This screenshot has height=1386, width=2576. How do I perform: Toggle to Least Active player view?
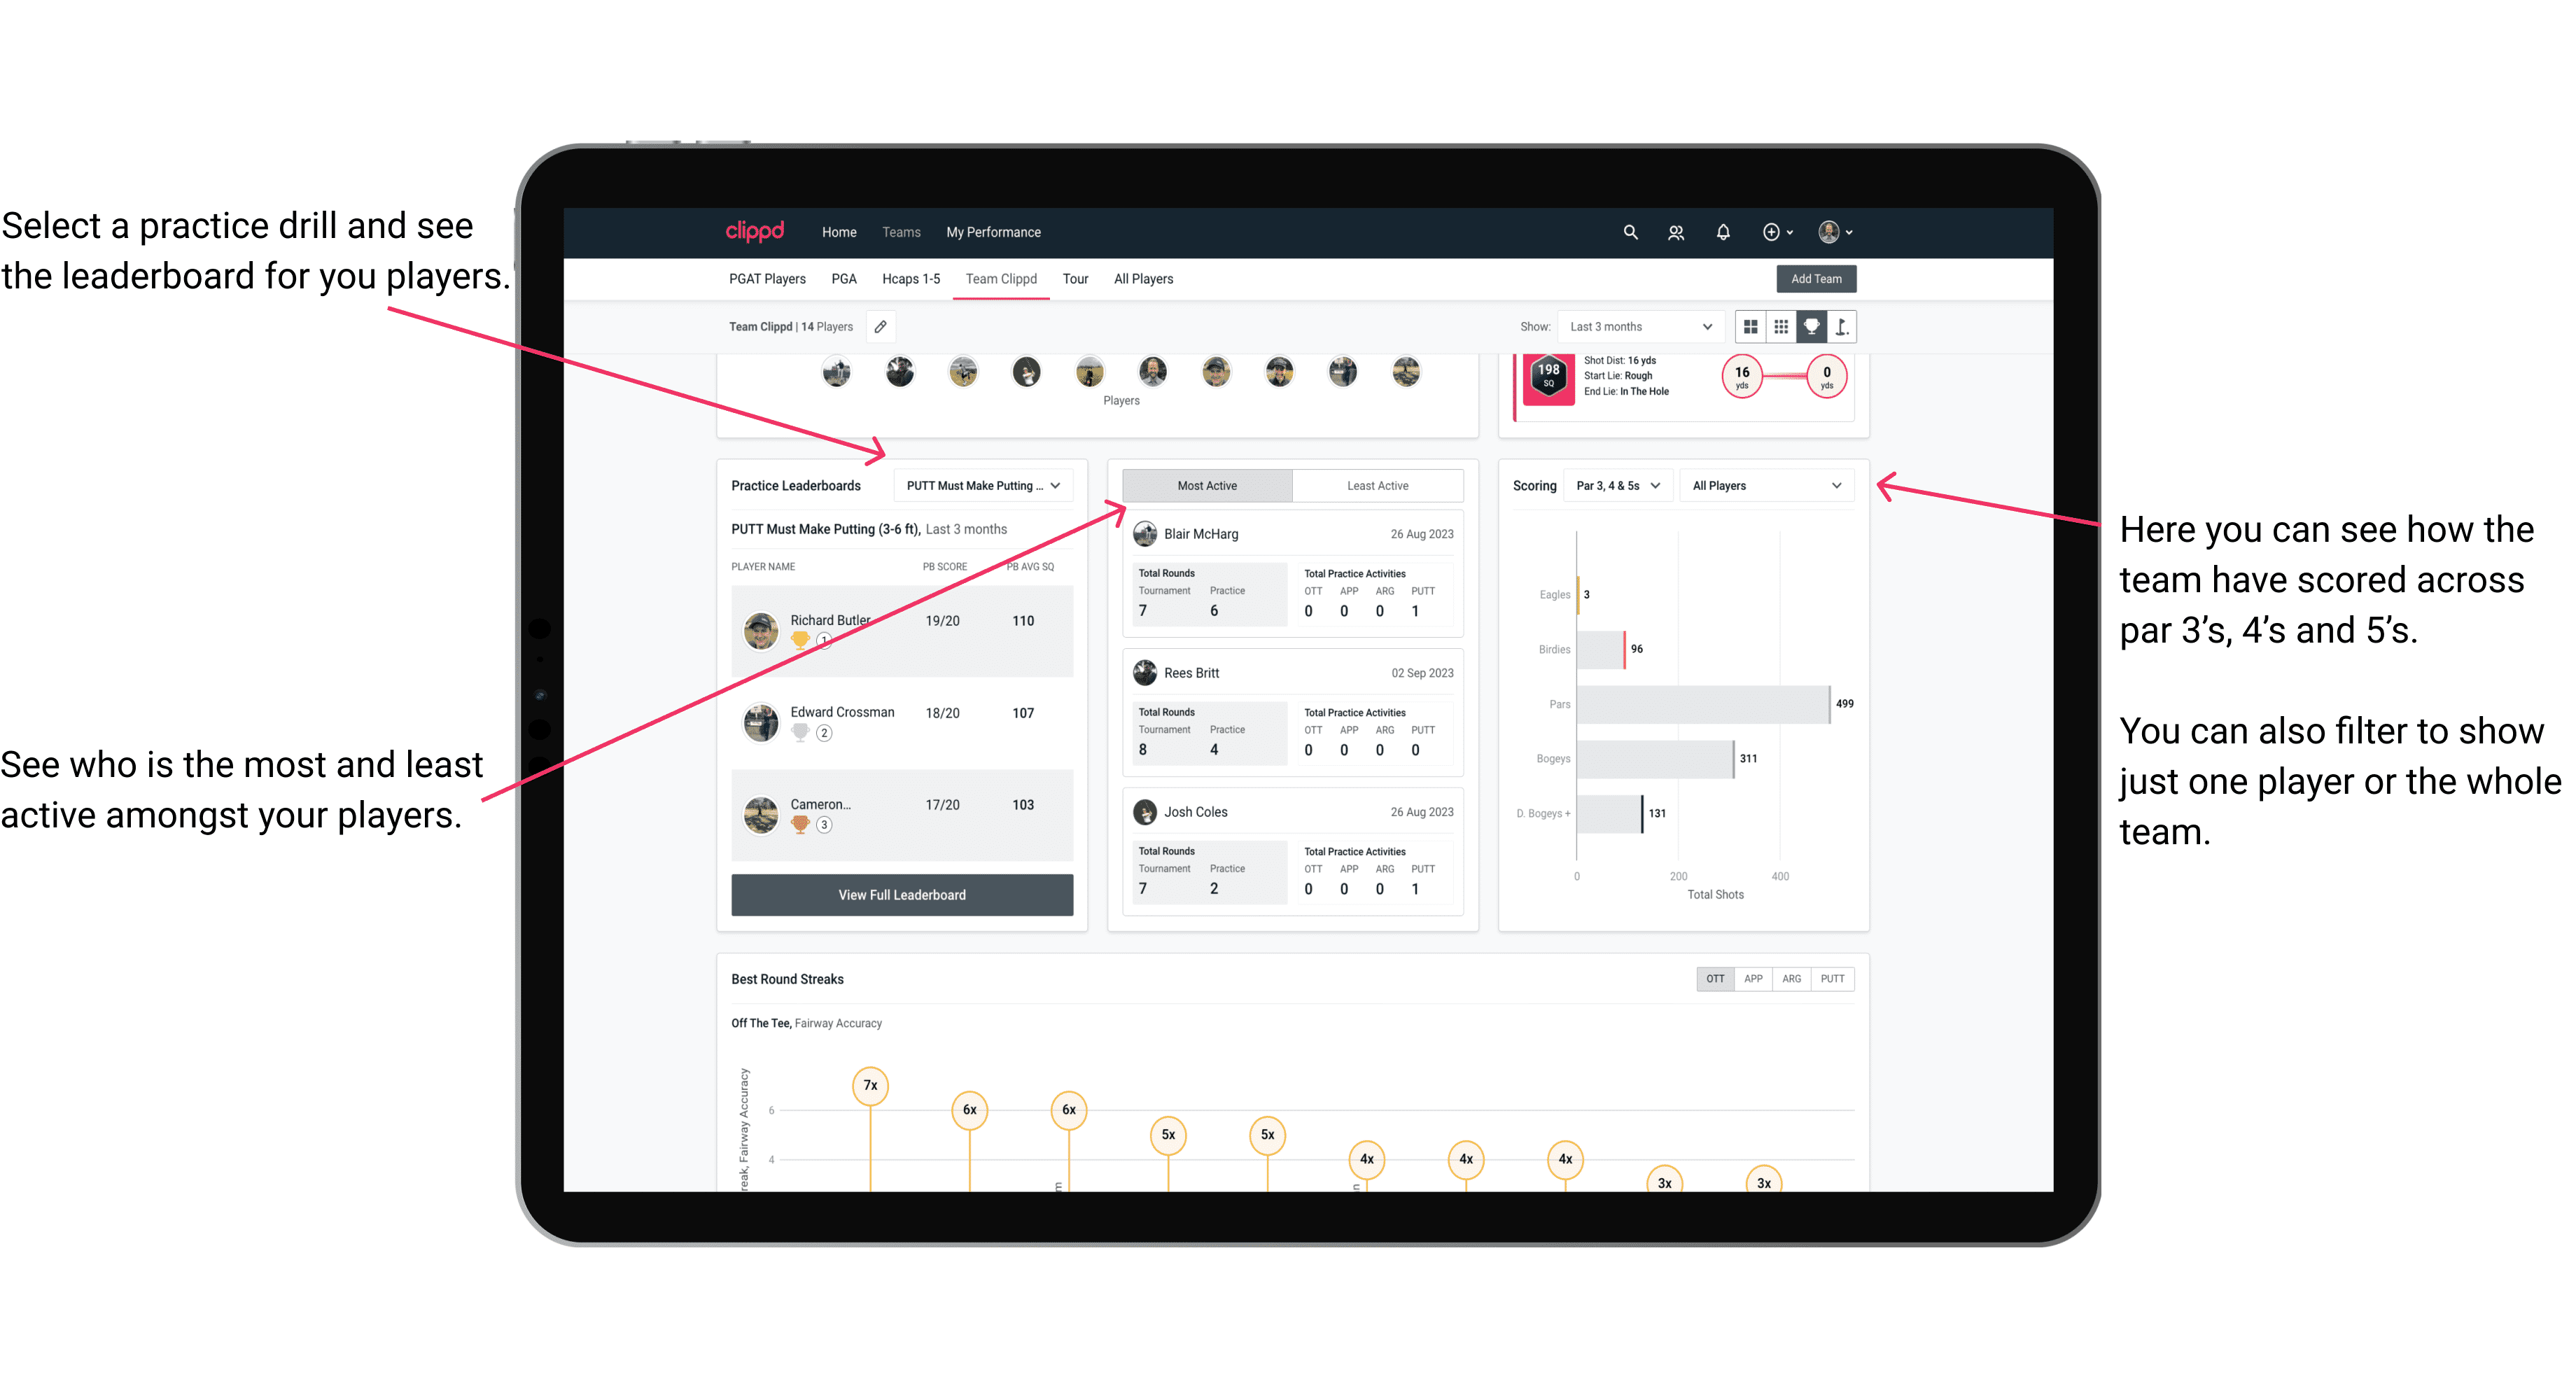[1378, 486]
